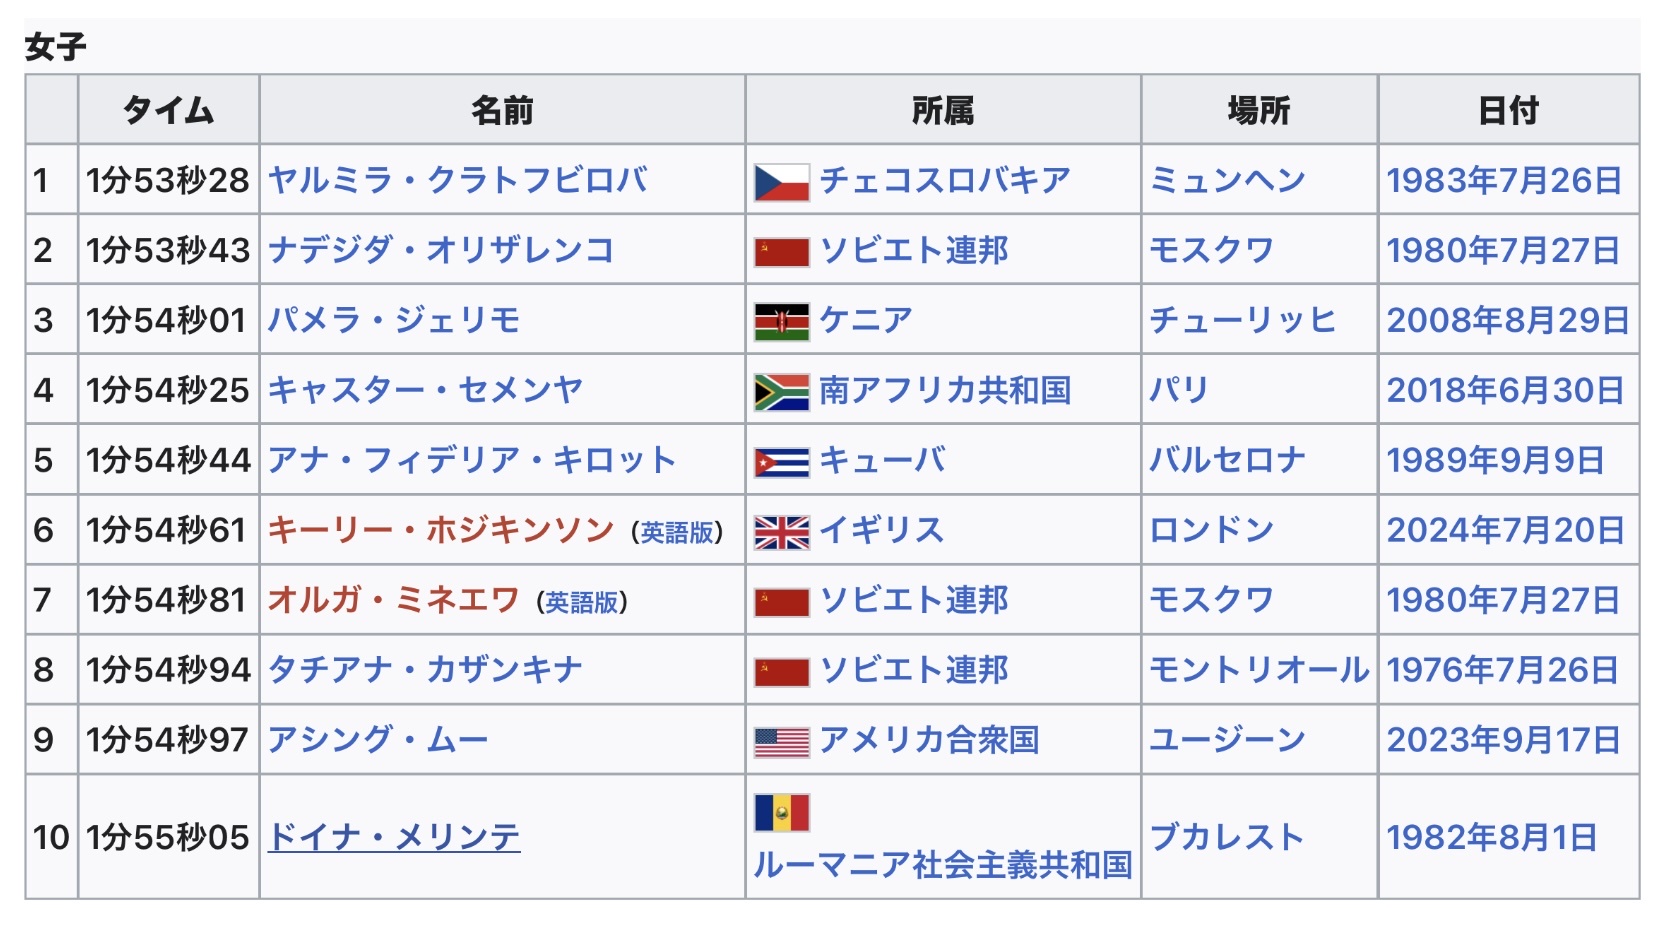Open the ドイナ・メリンテ link

(394, 836)
